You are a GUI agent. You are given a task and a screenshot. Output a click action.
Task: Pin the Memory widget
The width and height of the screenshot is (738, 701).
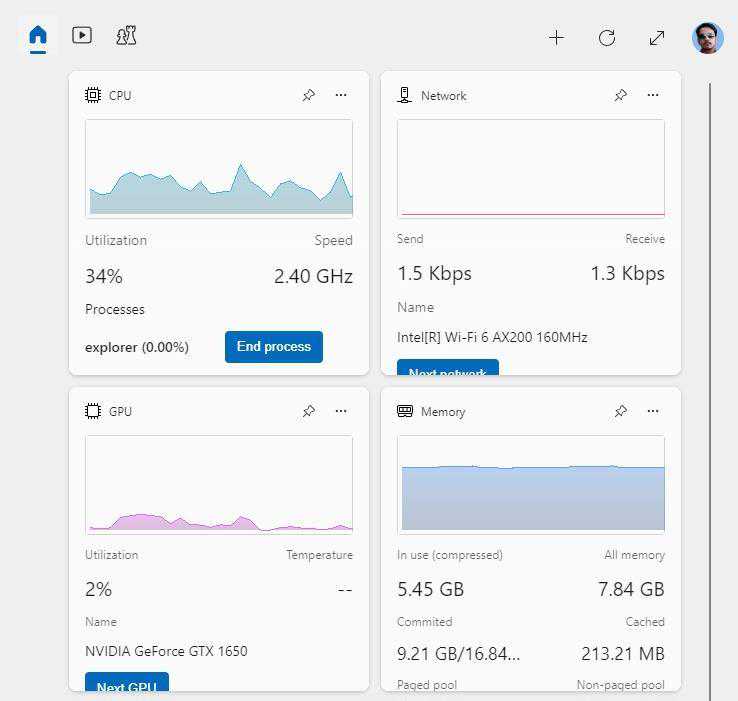[621, 411]
